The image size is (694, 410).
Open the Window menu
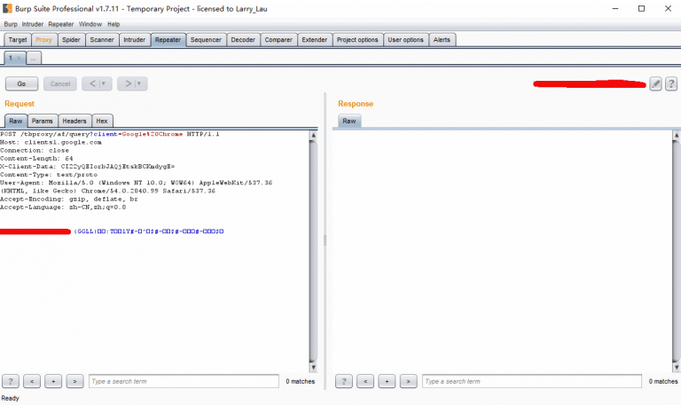(90, 24)
